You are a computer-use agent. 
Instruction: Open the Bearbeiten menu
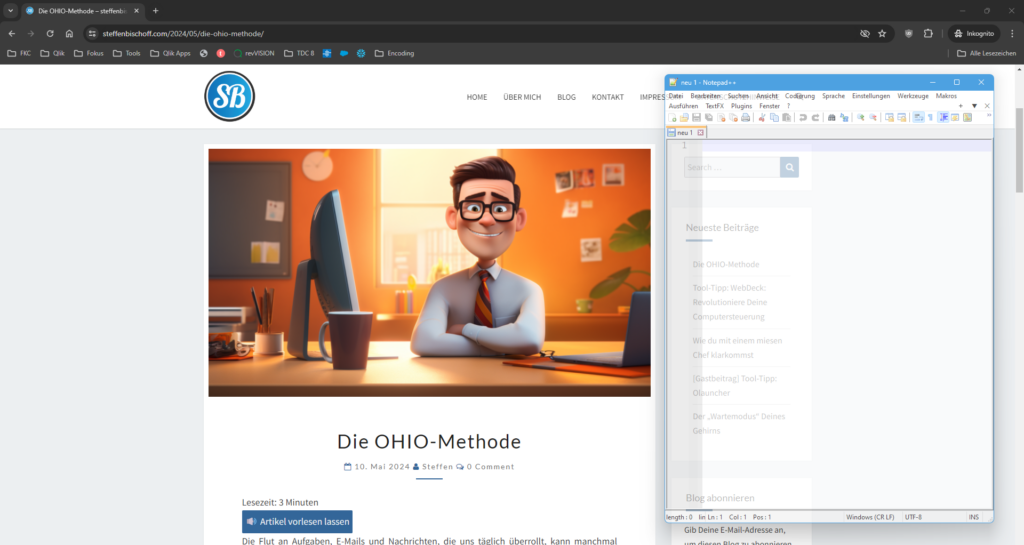point(706,96)
